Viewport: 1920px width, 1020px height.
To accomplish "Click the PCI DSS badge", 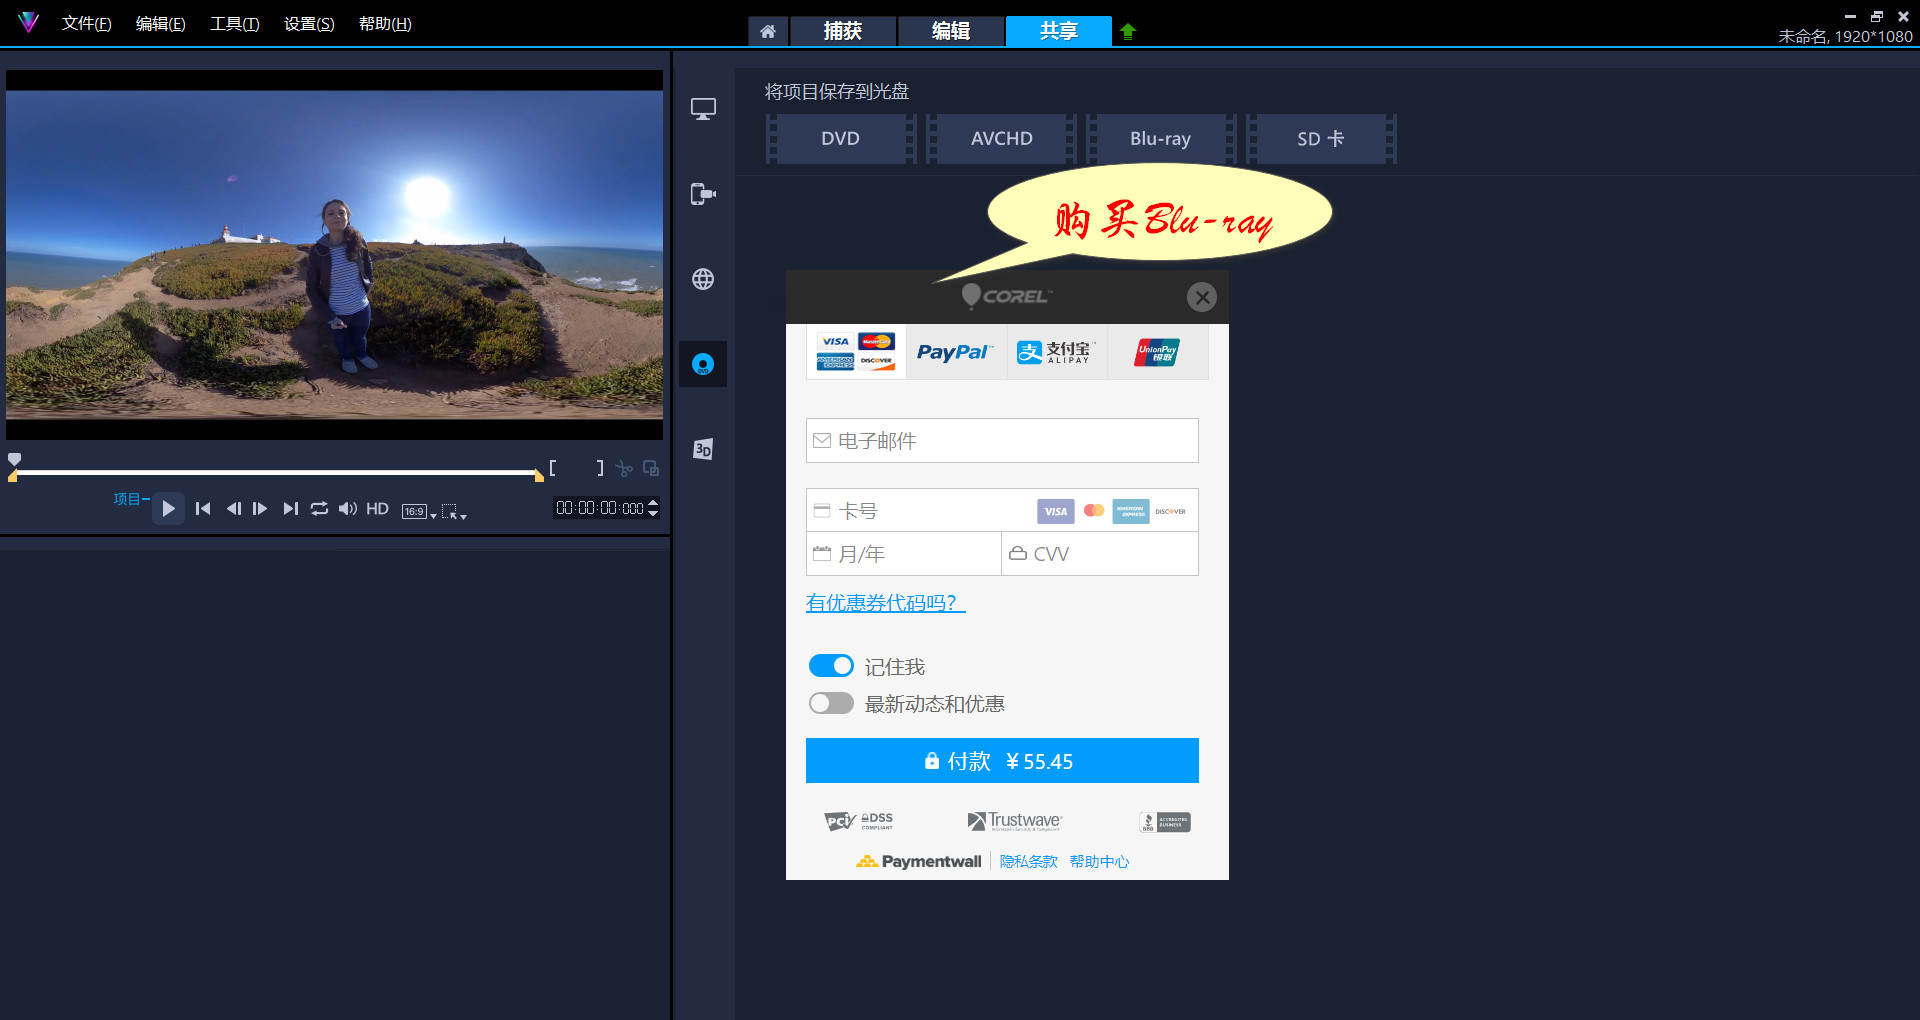I will click(859, 821).
